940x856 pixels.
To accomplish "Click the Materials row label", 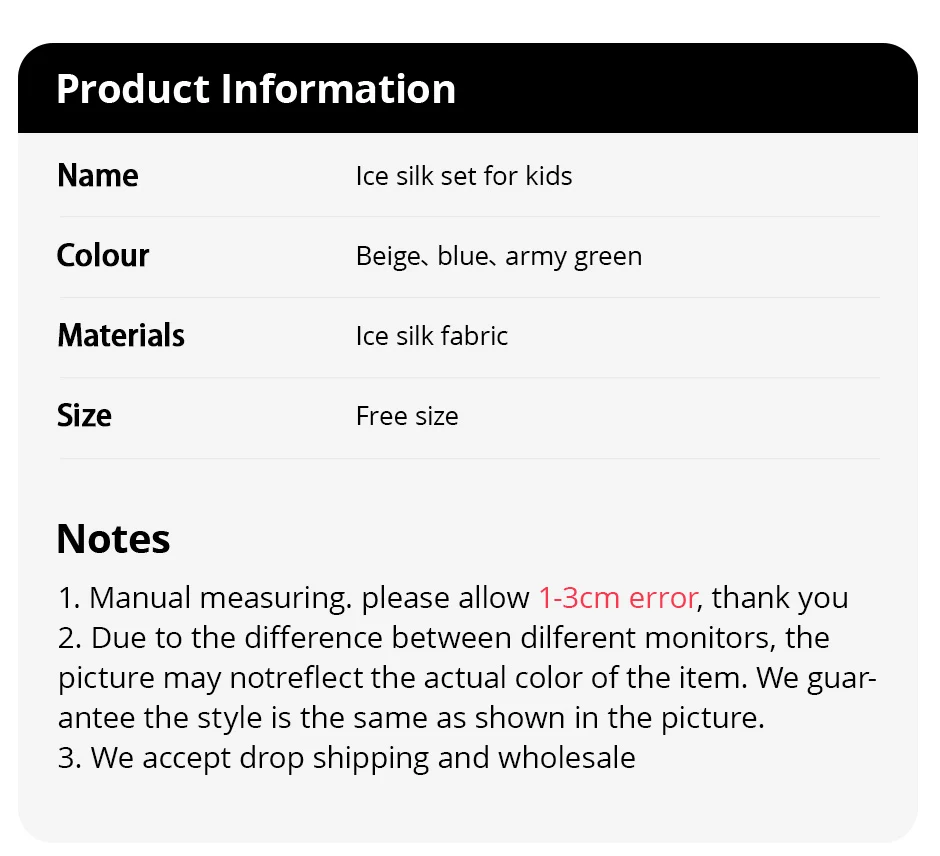I will pyautogui.click(x=121, y=335).
